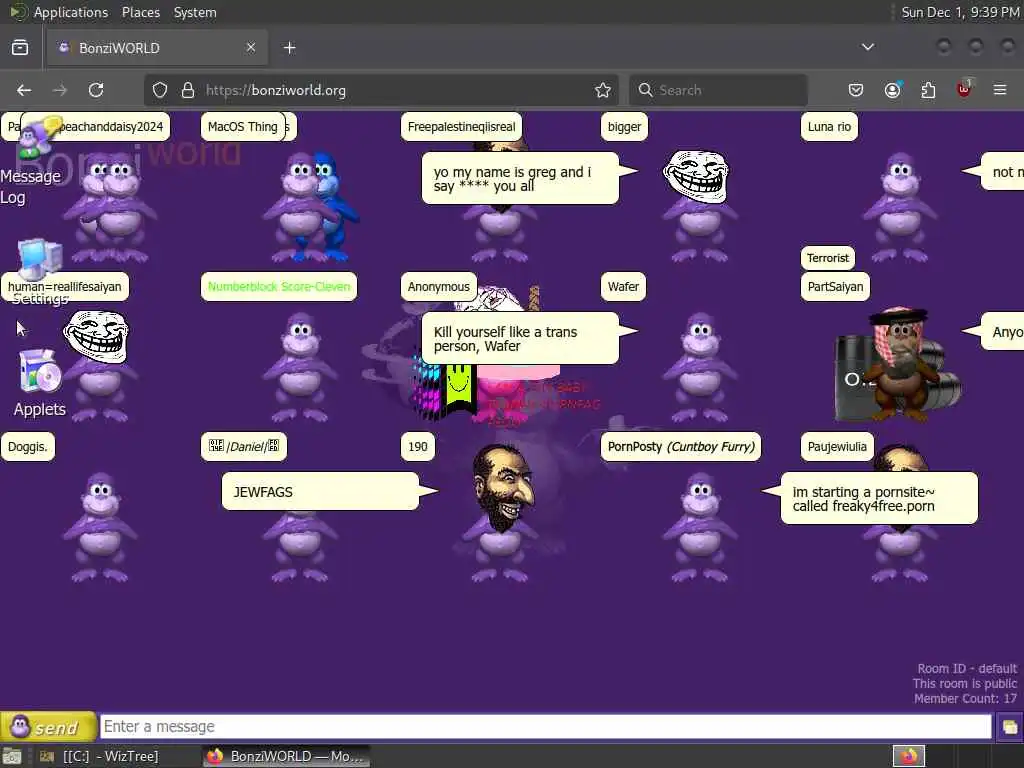Viewport: 1024px width, 768px height.
Task: Click the Freepalestineqiisreal name tag
Action: (461, 127)
